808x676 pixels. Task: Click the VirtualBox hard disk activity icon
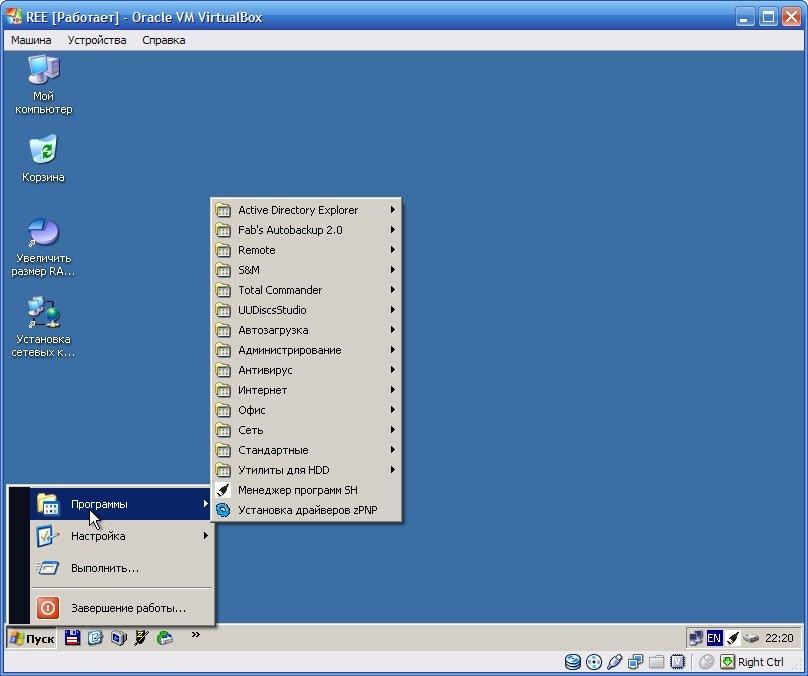(573, 662)
